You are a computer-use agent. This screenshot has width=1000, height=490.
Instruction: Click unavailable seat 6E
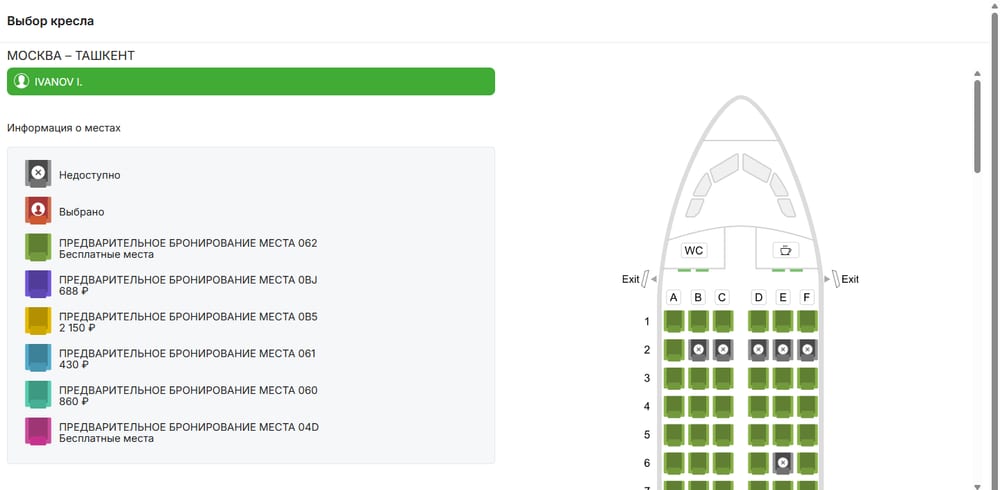[x=783, y=463]
